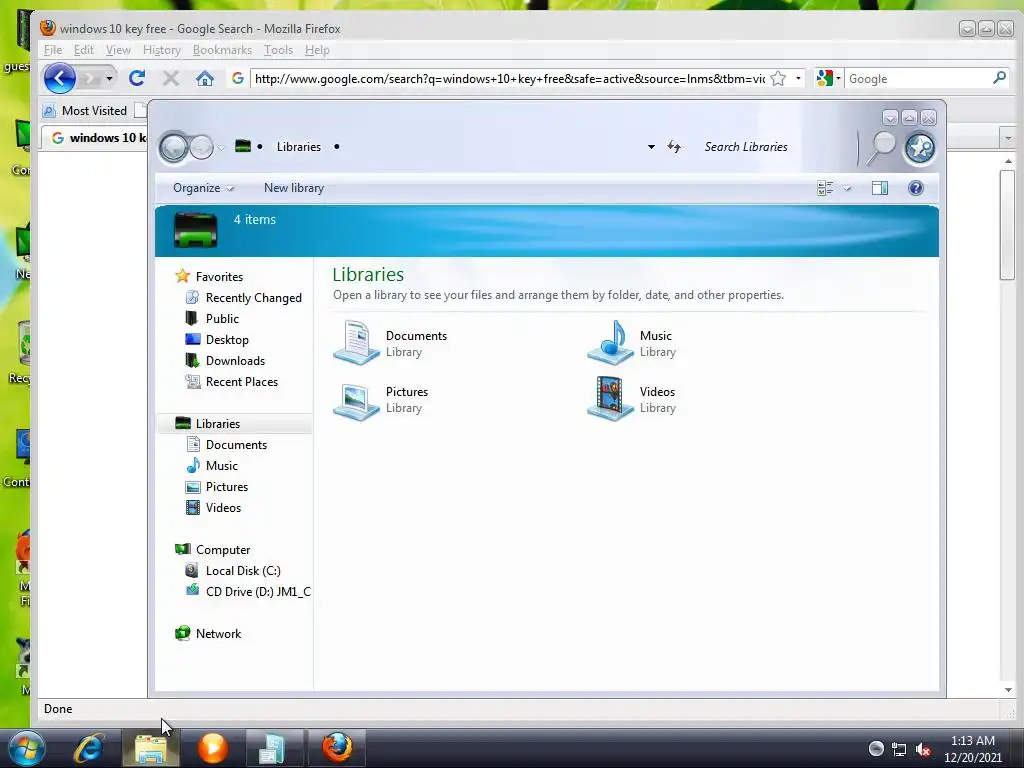1024x768 pixels.
Task: Create a New library
Action: point(294,188)
